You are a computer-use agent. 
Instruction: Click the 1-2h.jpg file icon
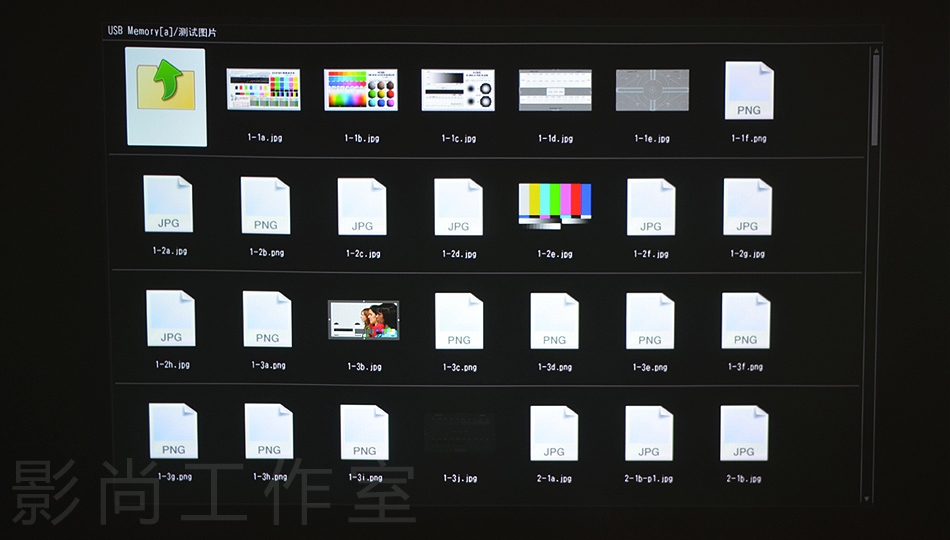click(x=171, y=319)
